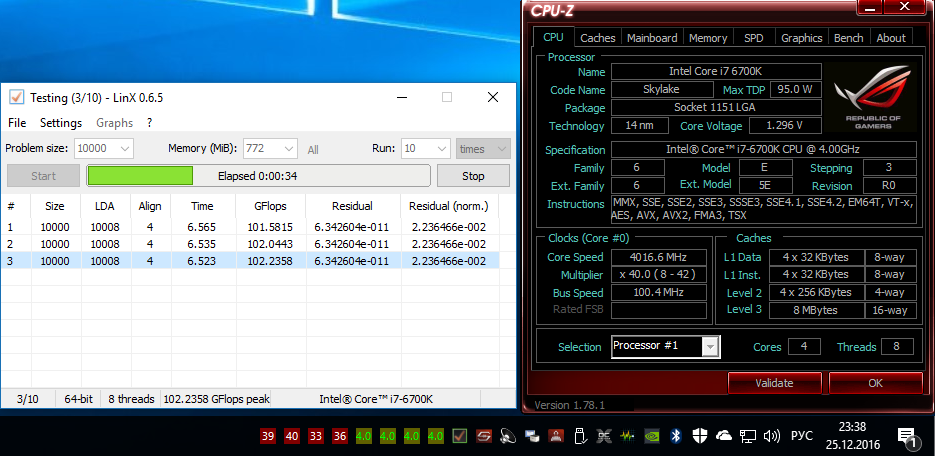Image resolution: width=935 pixels, height=456 pixels.
Task: Select the CPU tab in CPU-Z
Action: coord(553,37)
